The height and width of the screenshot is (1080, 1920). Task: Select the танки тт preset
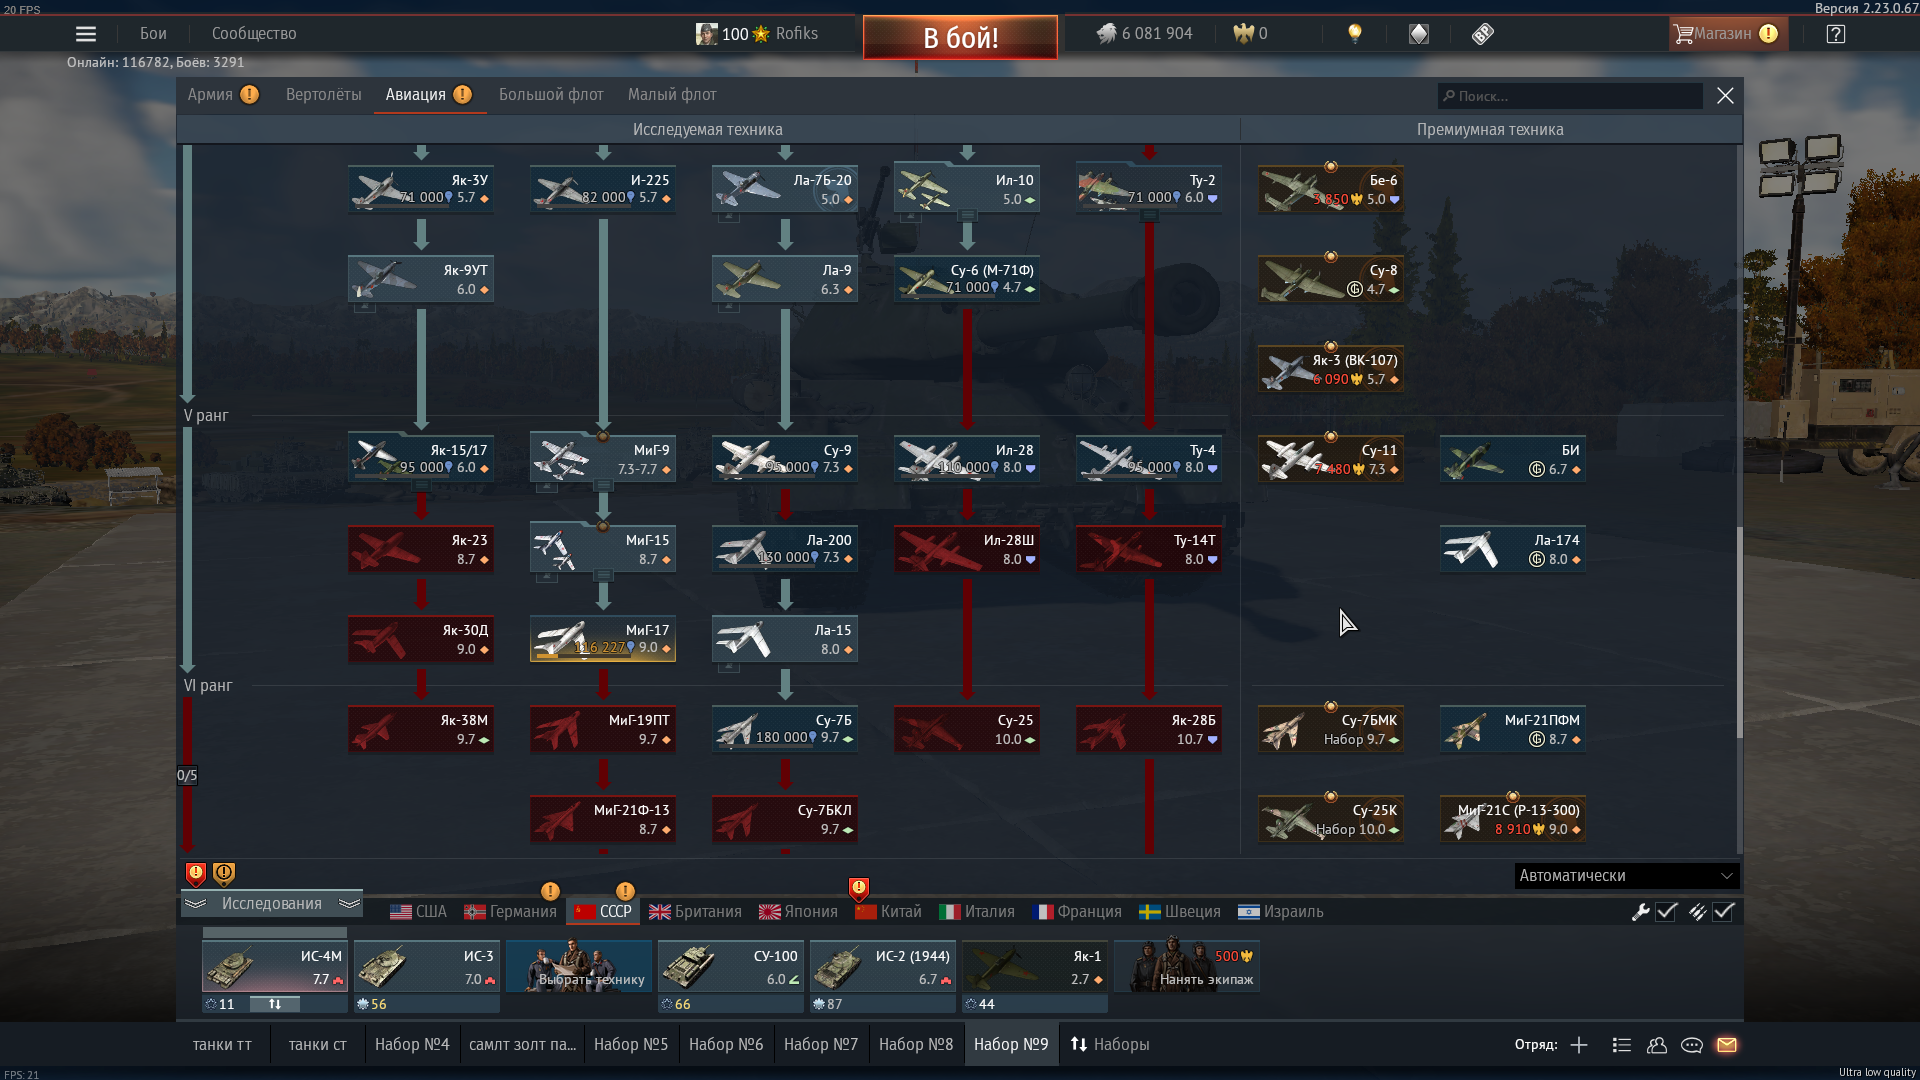point(222,1044)
